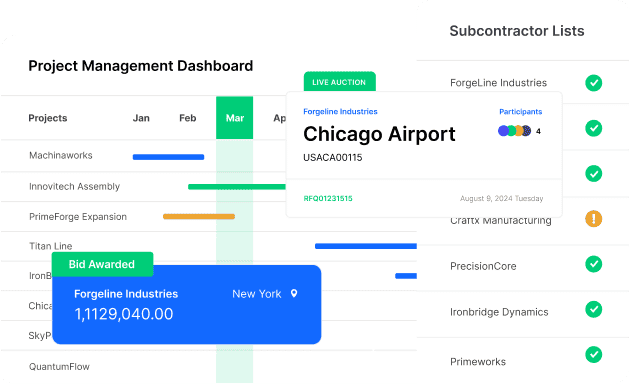
Task: Open the RFQ01231515 reference link
Action: pyautogui.click(x=328, y=198)
